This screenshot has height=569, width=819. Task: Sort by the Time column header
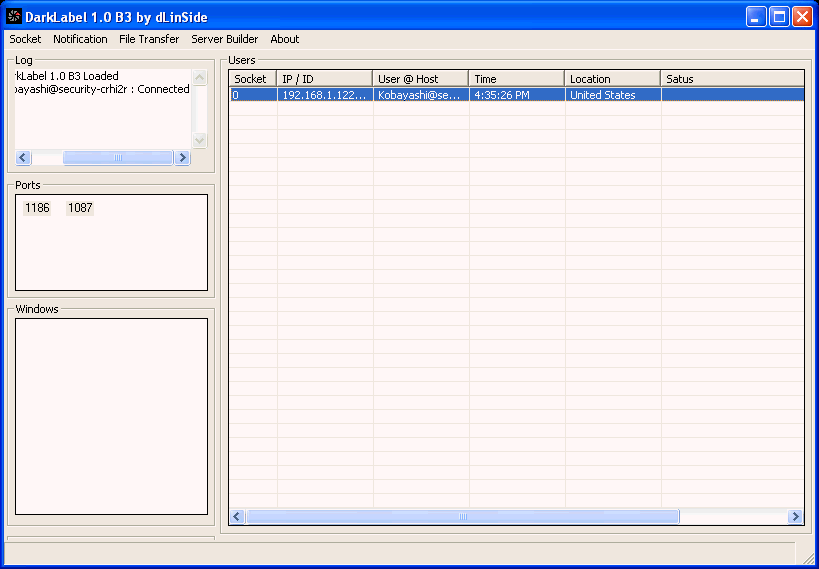point(516,79)
